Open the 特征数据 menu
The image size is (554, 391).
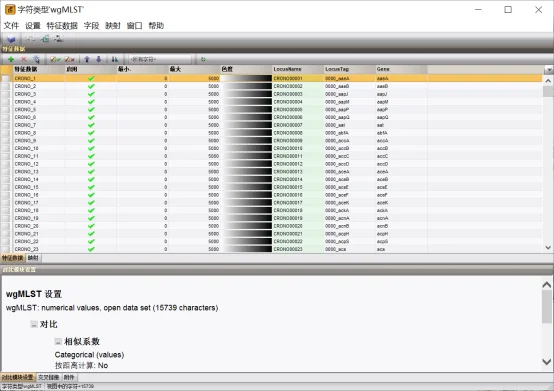[x=62, y=26]
